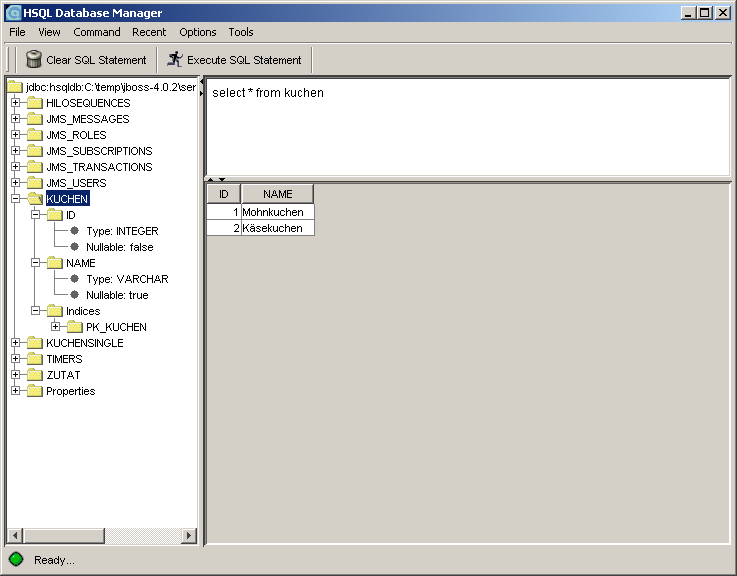Image resolution: width=737 pixels, height=576 pixels.
Task: Open the Options menu
Action: pyautogui.click(x=198, y=32)
